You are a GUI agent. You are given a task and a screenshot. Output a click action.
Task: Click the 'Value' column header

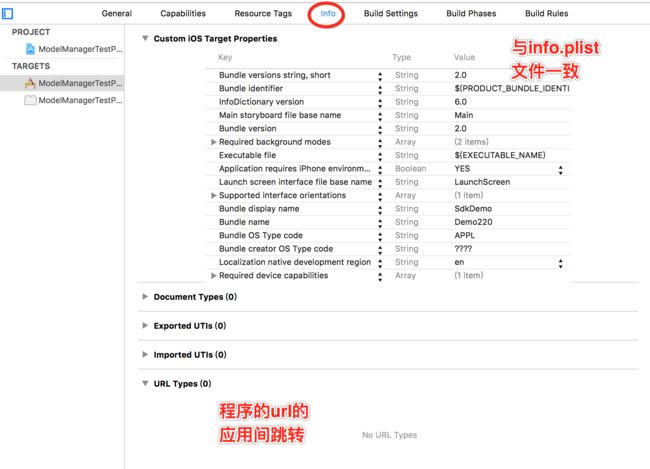coord(464,57)
